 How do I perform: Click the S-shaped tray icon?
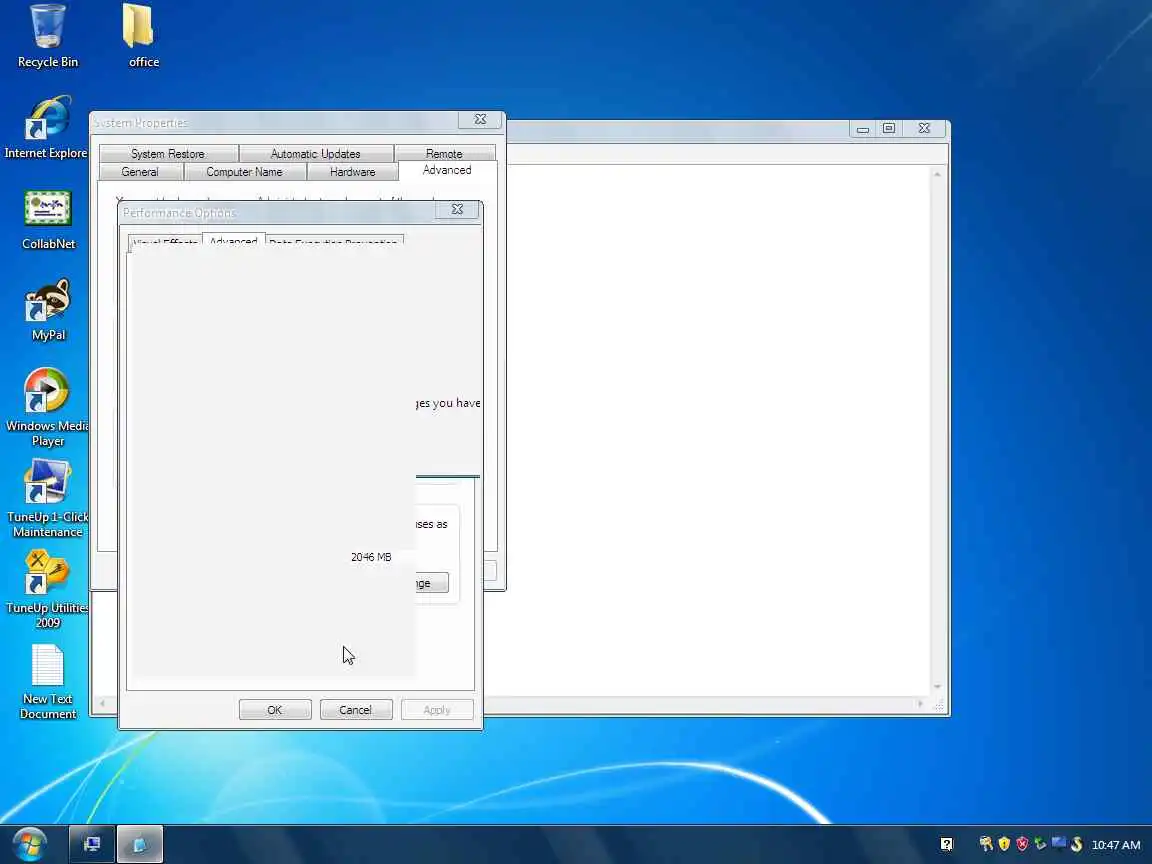[x=1076, y=844]
